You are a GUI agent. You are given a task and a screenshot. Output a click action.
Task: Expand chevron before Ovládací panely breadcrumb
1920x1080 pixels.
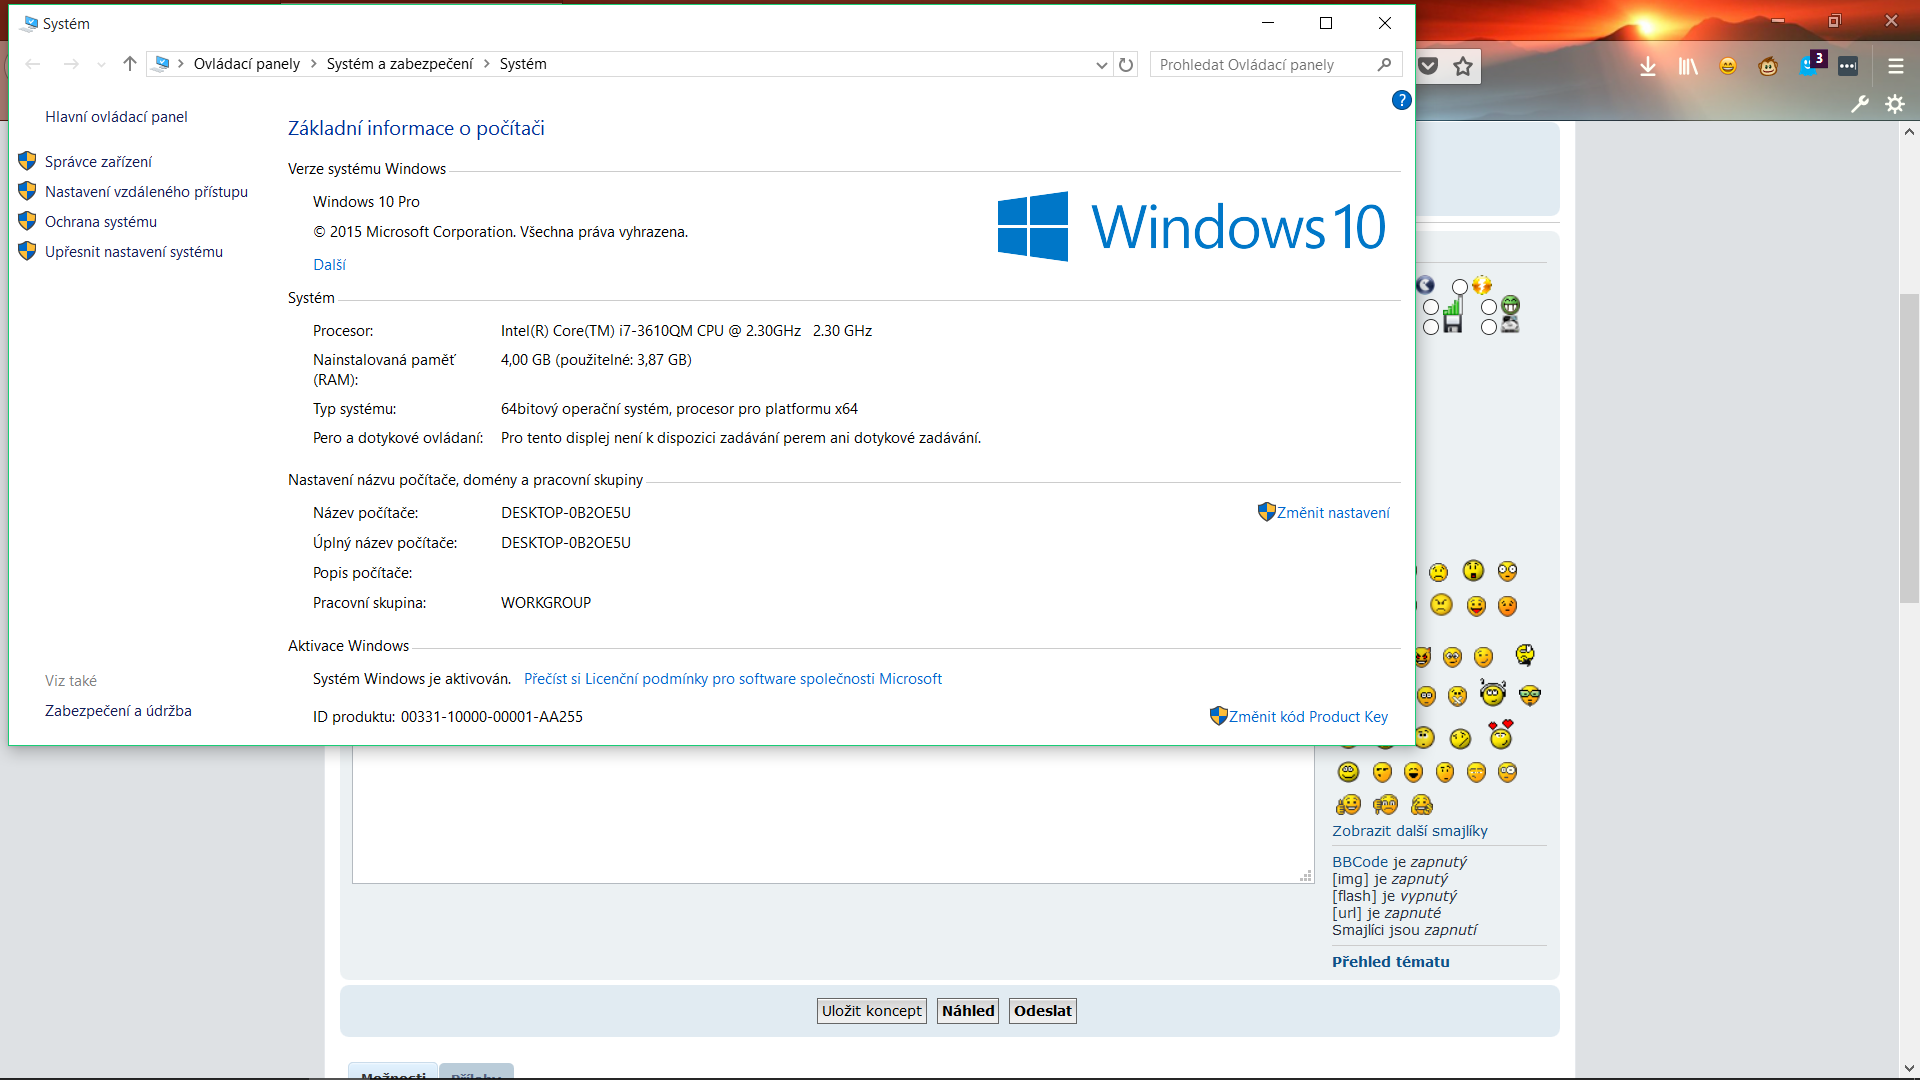181,64
